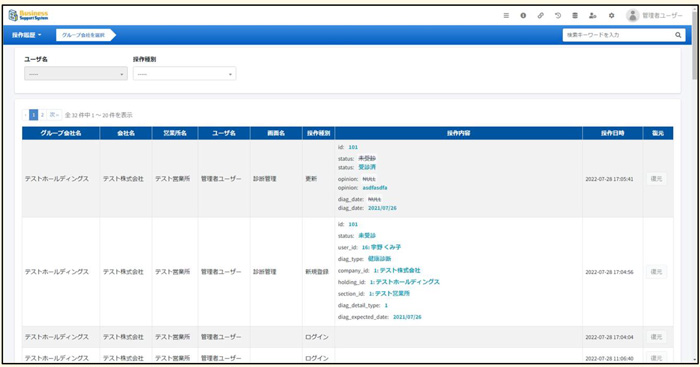
Task: Expand the 操作履歴 menu
Action: pos(27,35)
